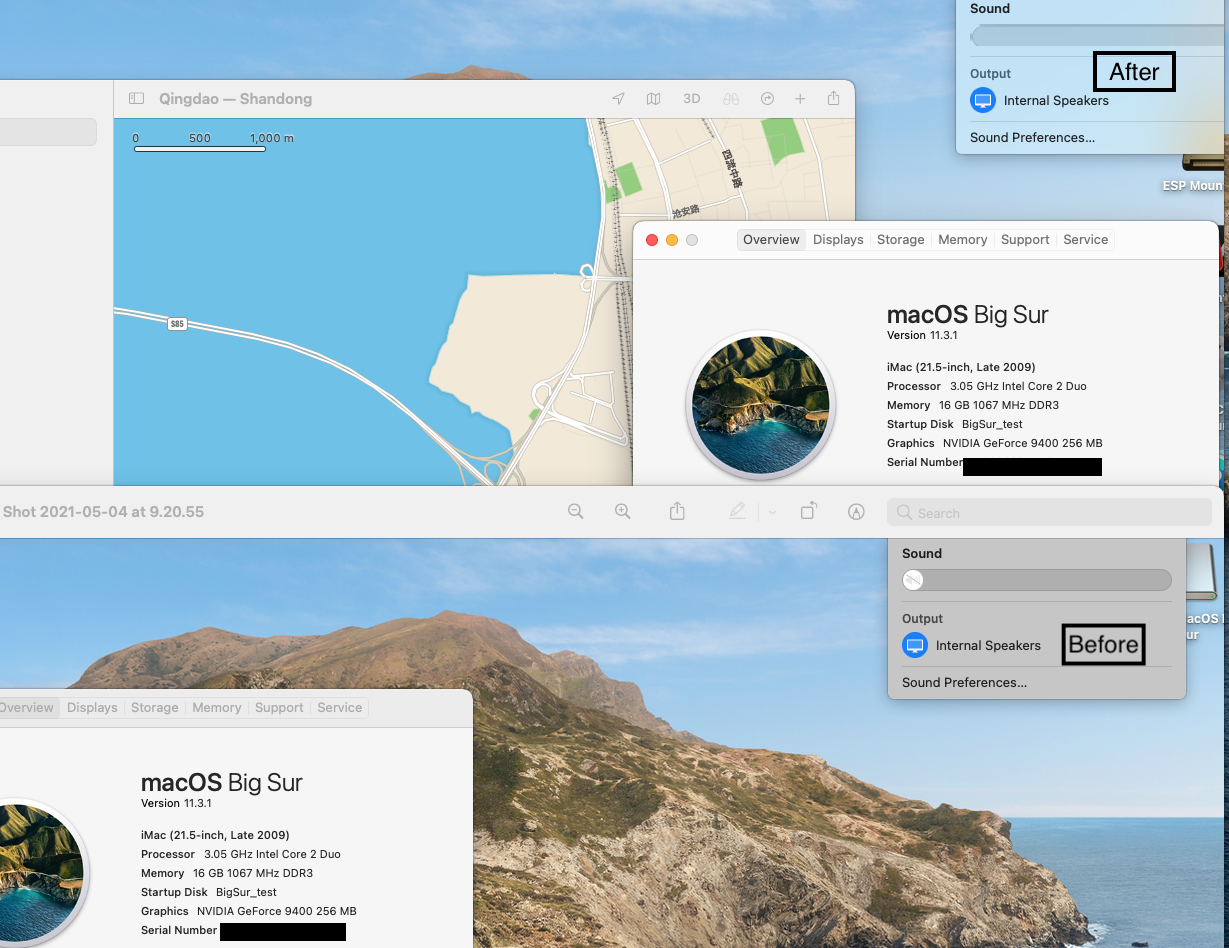Click the plus icon in Maps toolbar
1229x948 pixels.
[800, 99]
